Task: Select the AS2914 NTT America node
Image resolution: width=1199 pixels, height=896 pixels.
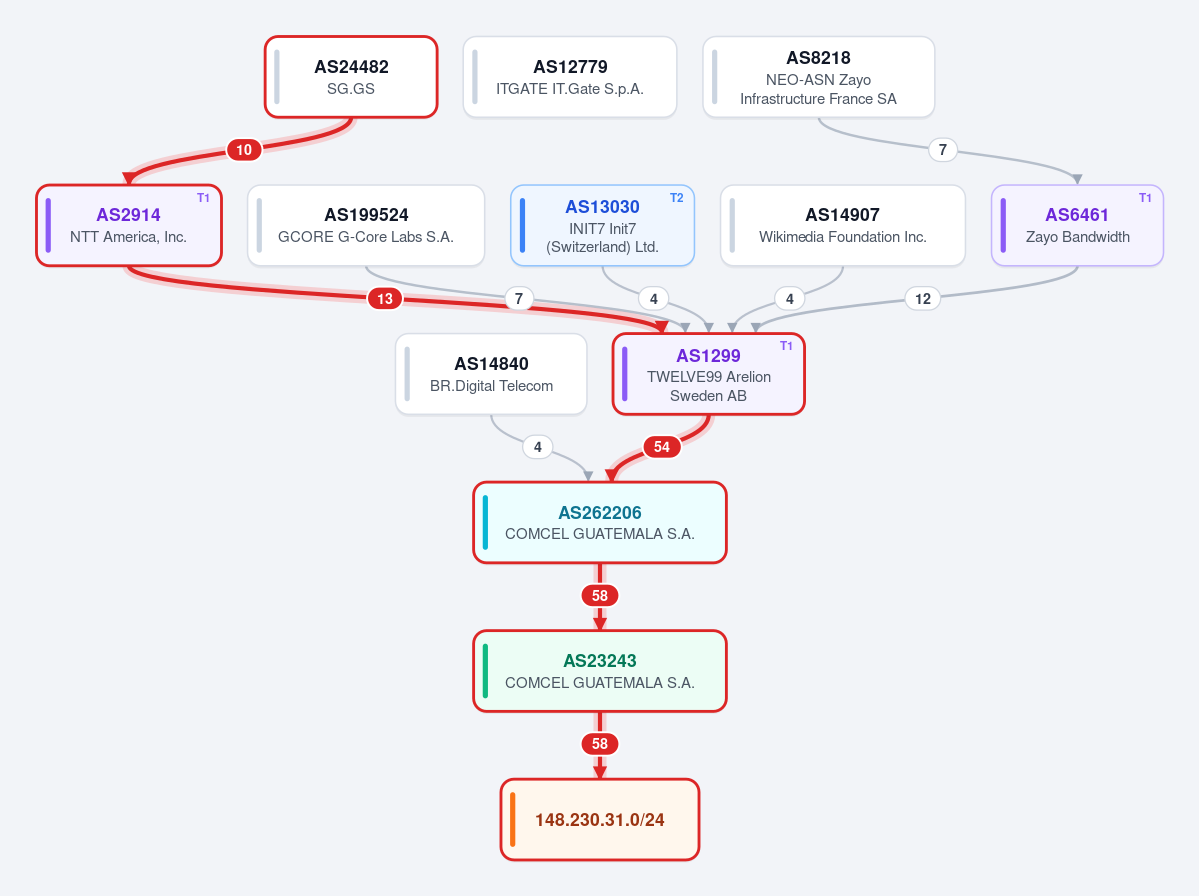Action: point(128,226)
